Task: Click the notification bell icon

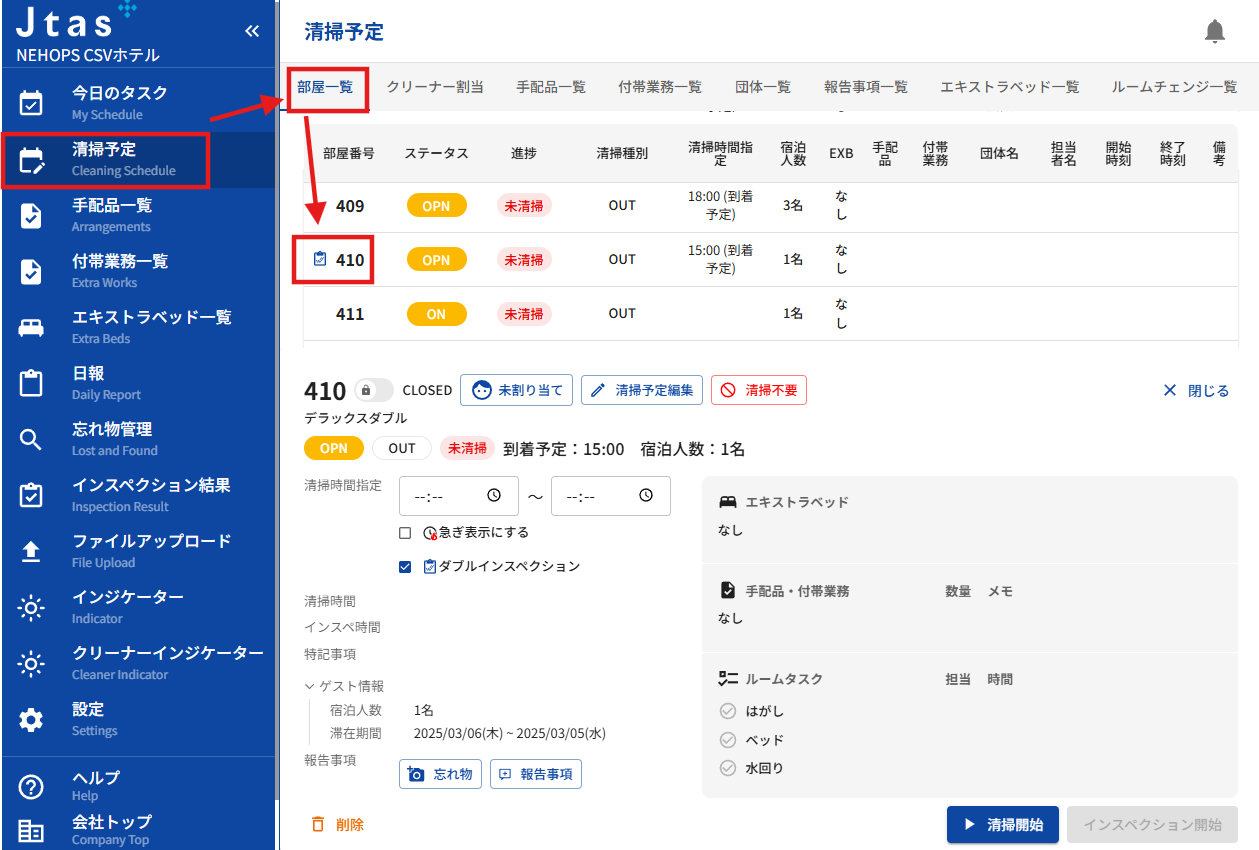Action: [x=1215, y=32]
